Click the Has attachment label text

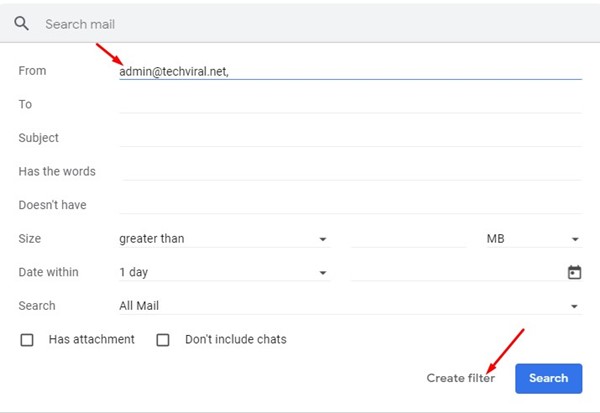click(91, 340)
